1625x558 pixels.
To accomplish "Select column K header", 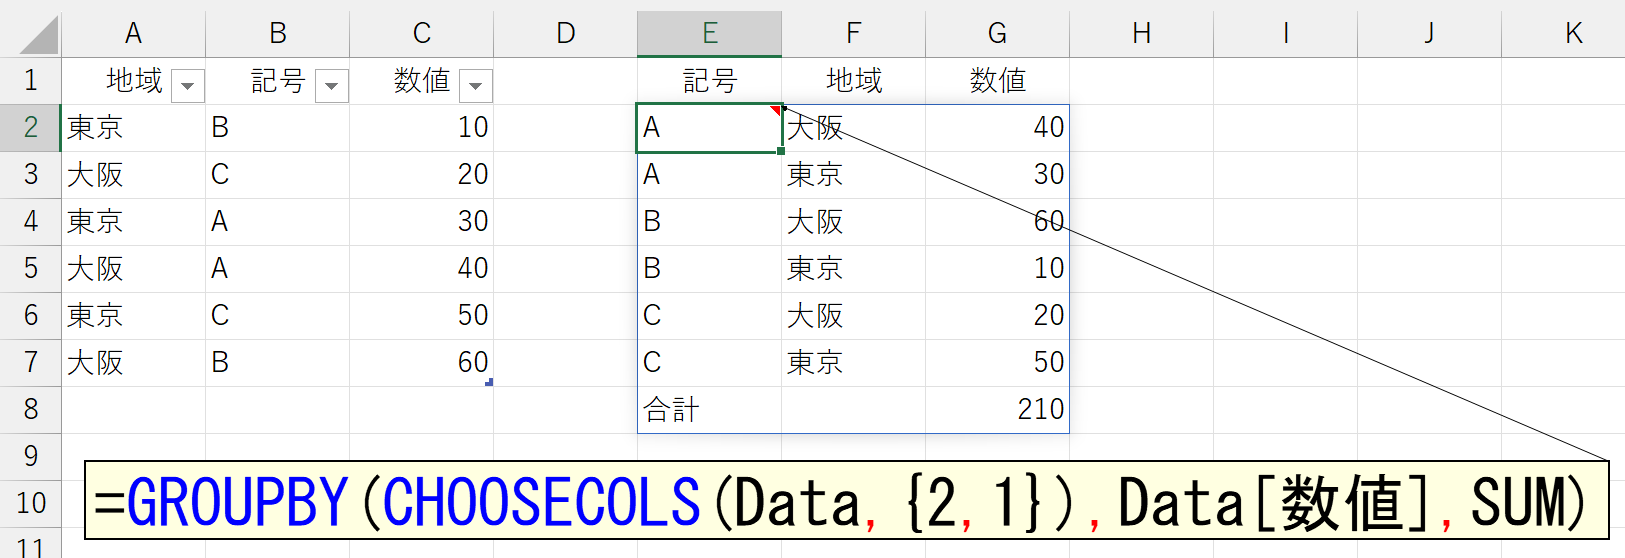I will click(1564, 34).
